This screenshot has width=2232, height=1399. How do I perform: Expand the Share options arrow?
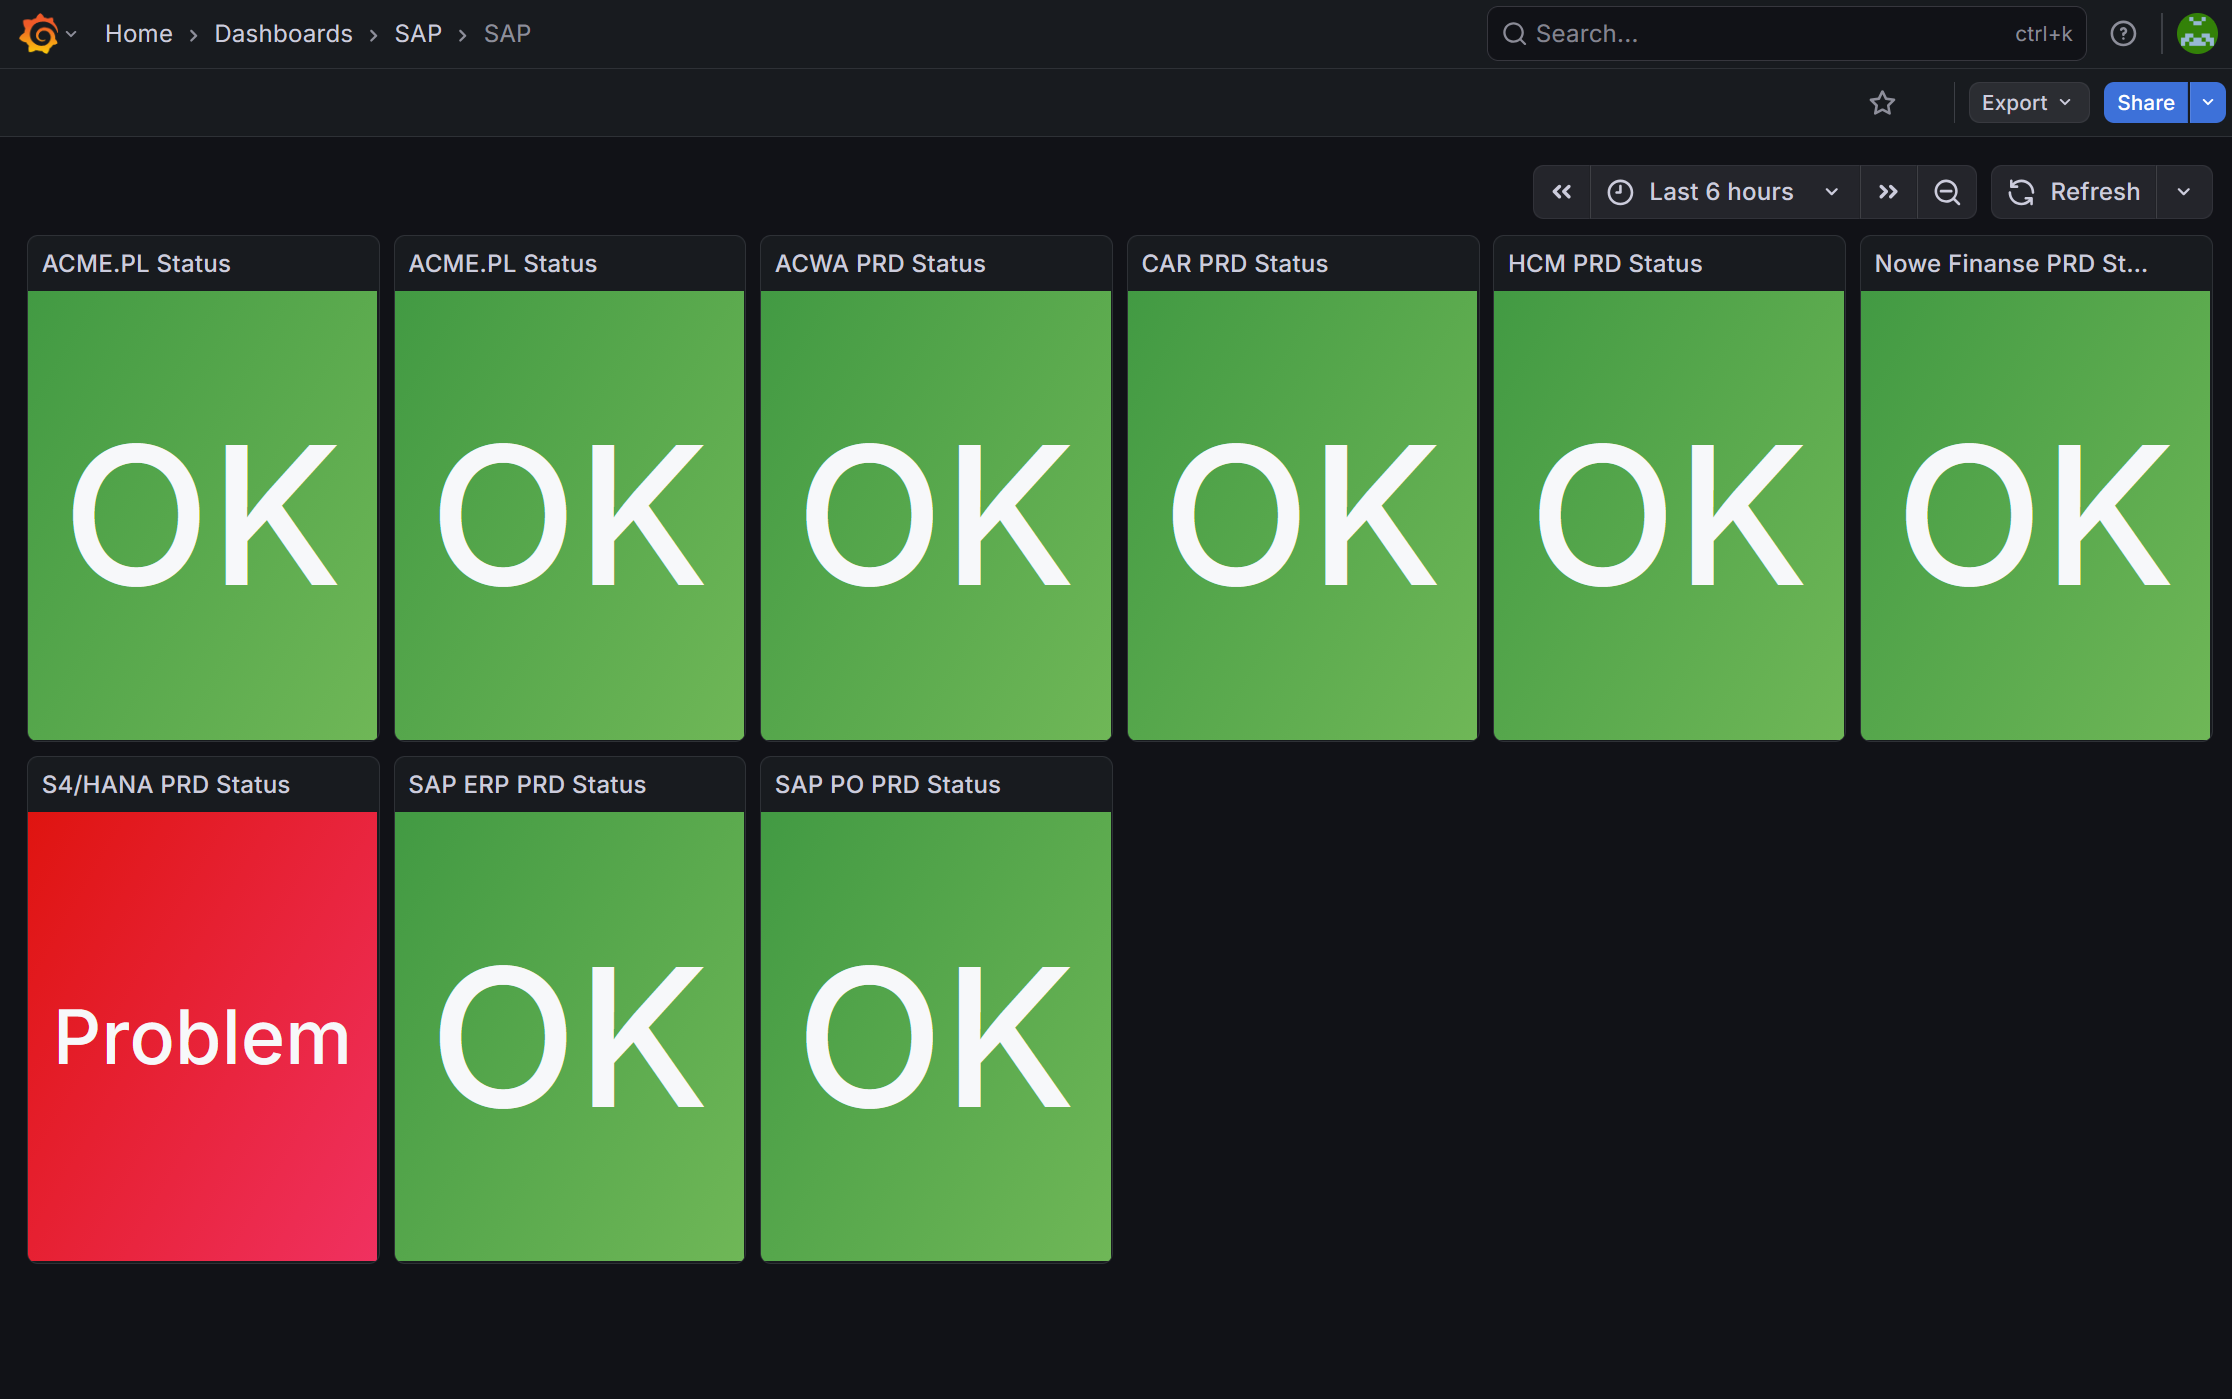(x=2207, y=103)
